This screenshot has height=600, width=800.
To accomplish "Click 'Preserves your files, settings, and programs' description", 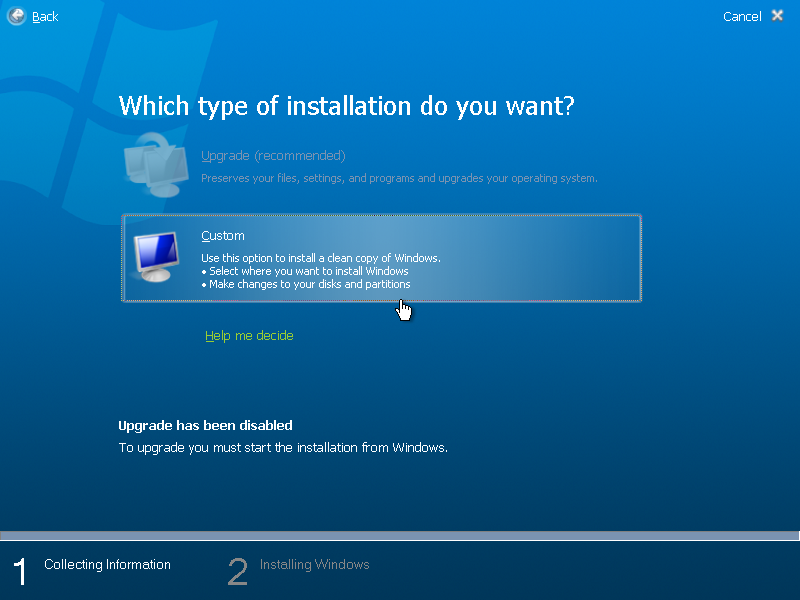I will [399, 178].
